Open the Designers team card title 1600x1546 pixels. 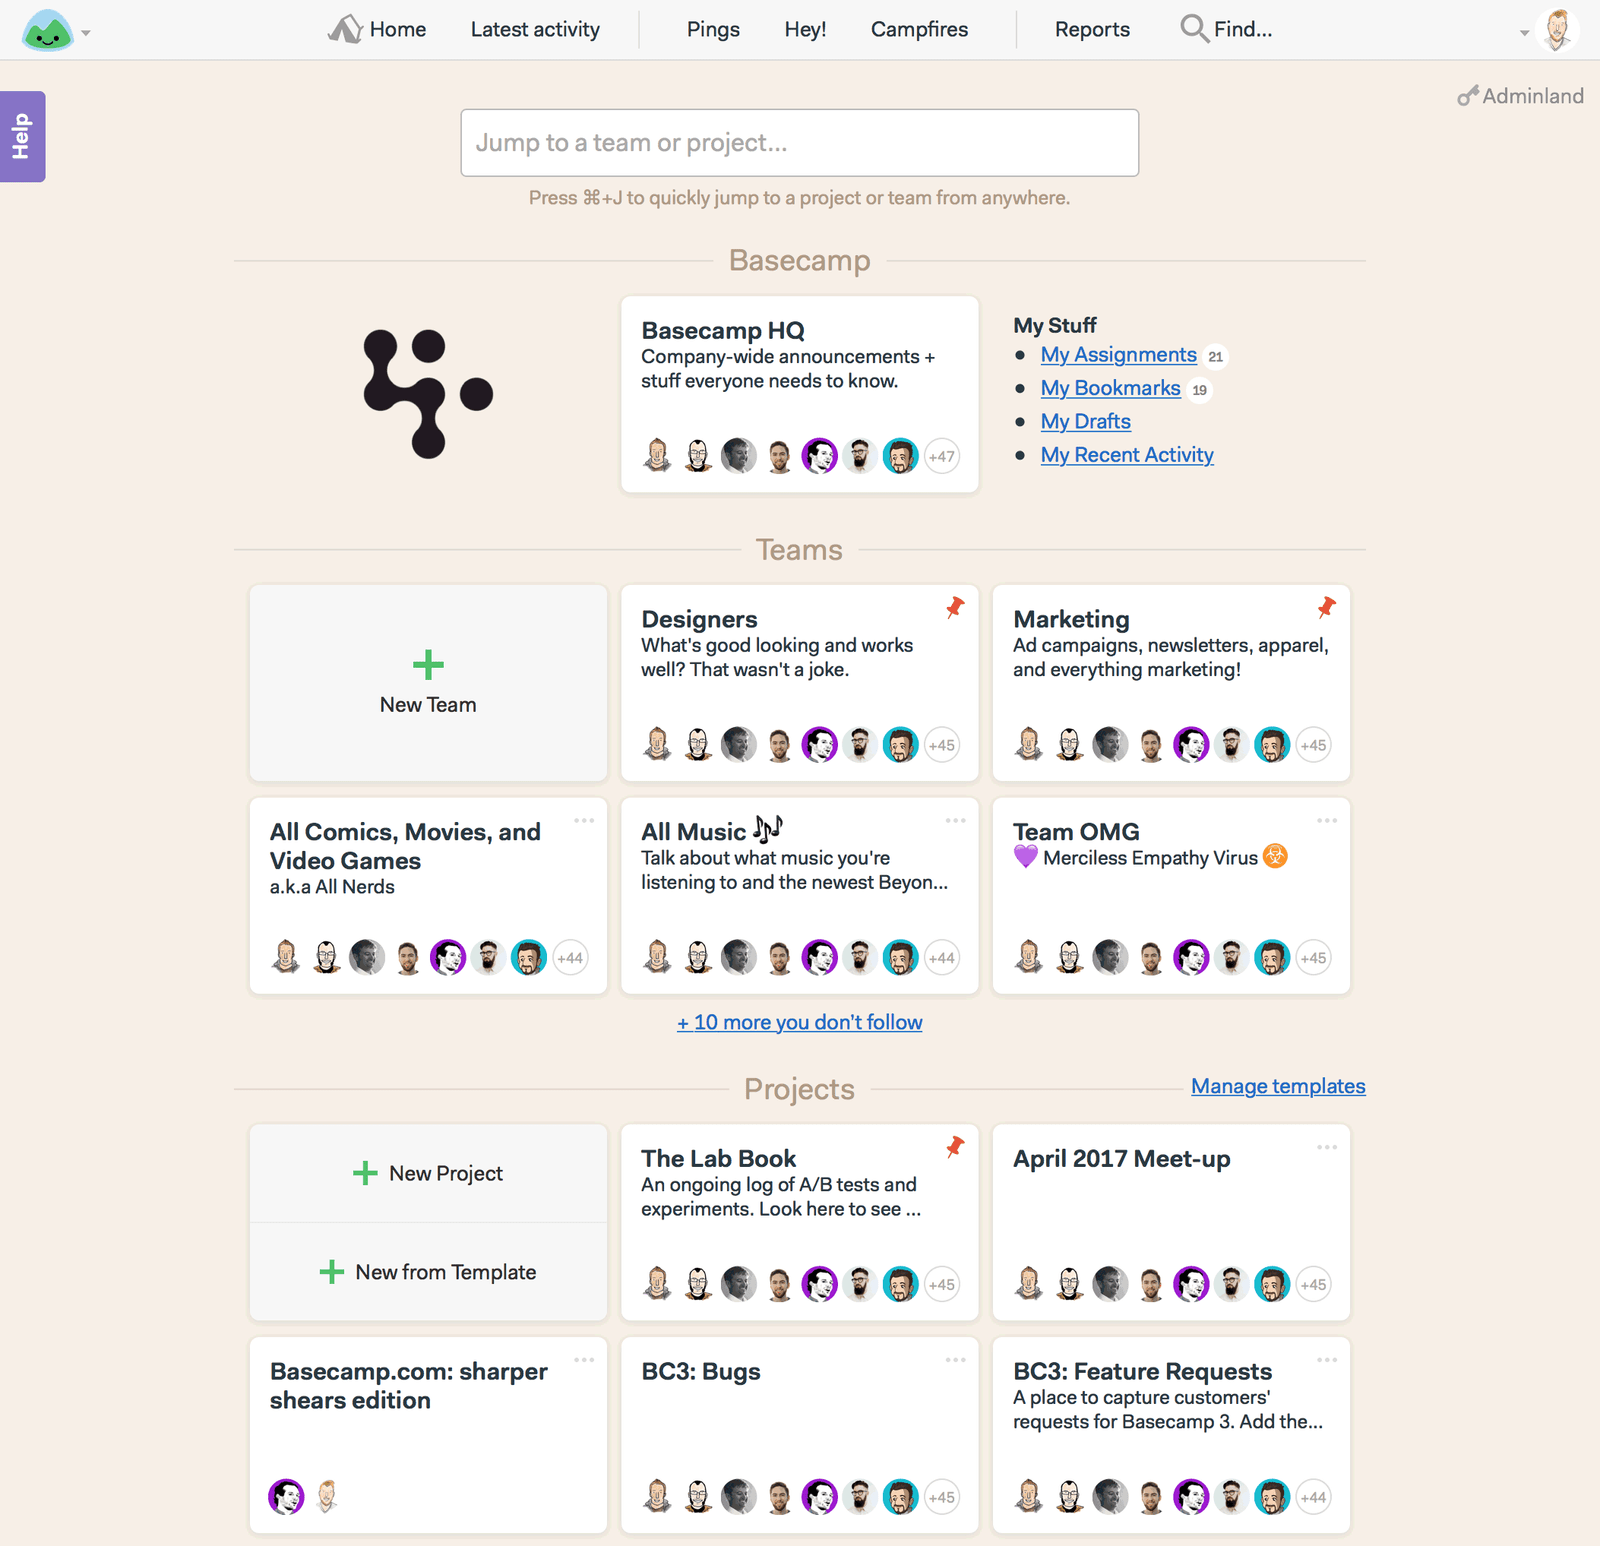[699, 619]
